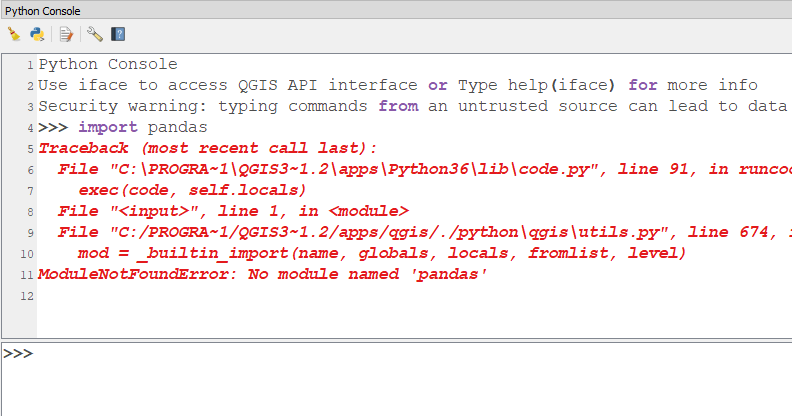Click the '_builtin_import' traceback line
Viewport: 792px width, 416px height.
click(382, 253)
